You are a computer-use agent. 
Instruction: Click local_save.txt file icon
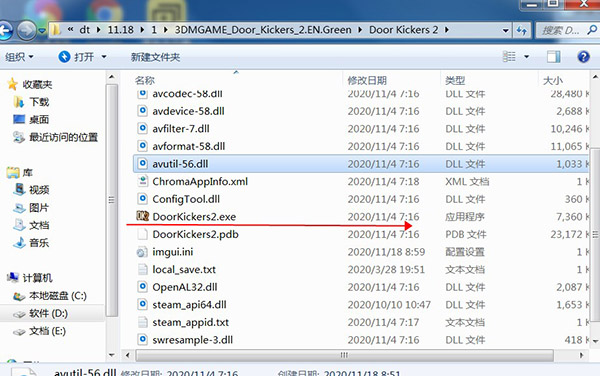click(142, 269)
